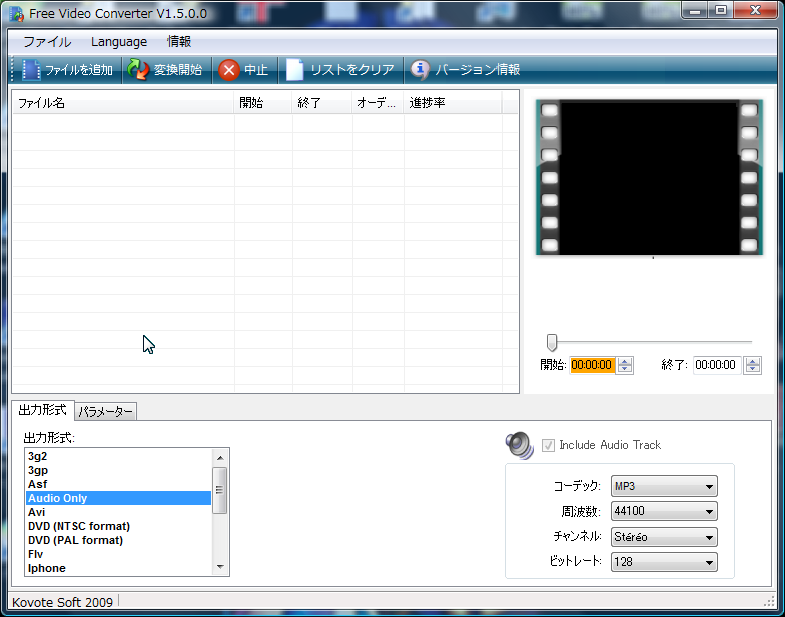Open the Language menu
The height and width of the screenshot is (617, 785).
coord(119,42)
